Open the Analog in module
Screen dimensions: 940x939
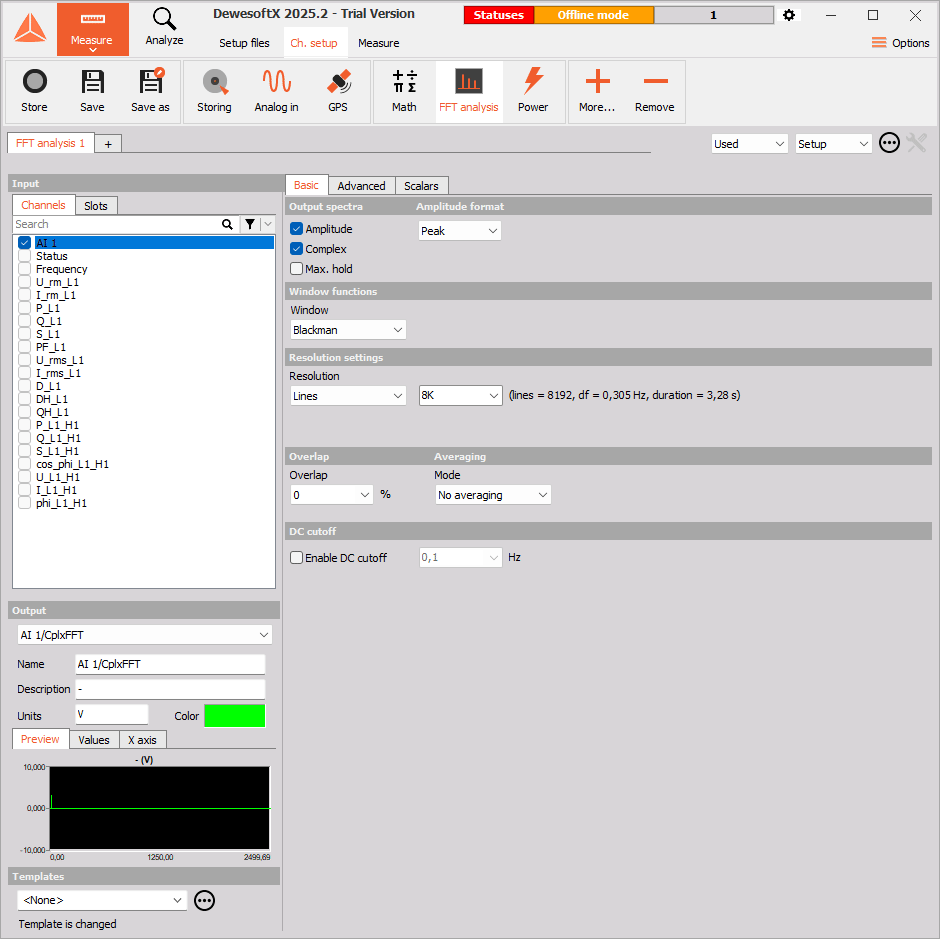276,81
